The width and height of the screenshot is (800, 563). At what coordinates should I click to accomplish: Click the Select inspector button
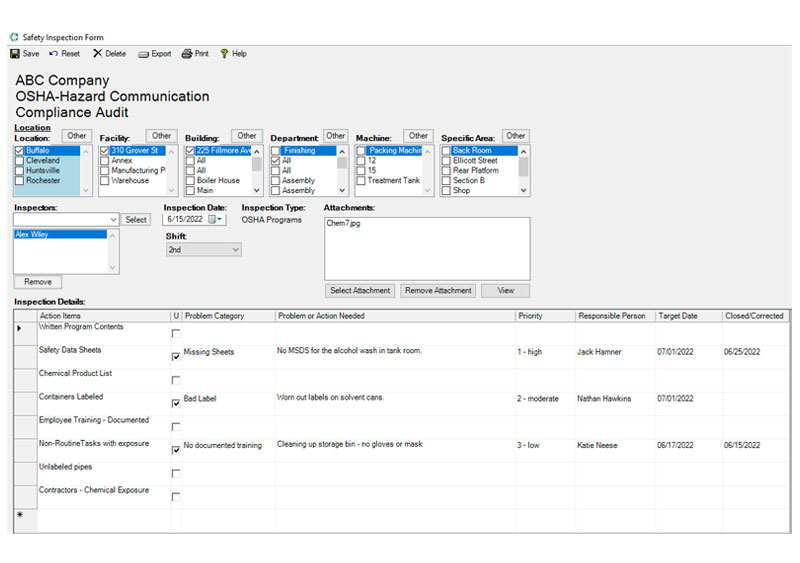(x=136, y=219)
